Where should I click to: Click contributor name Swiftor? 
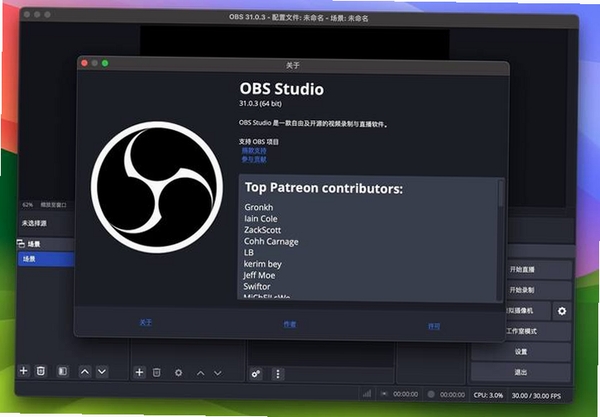point(257,287)
